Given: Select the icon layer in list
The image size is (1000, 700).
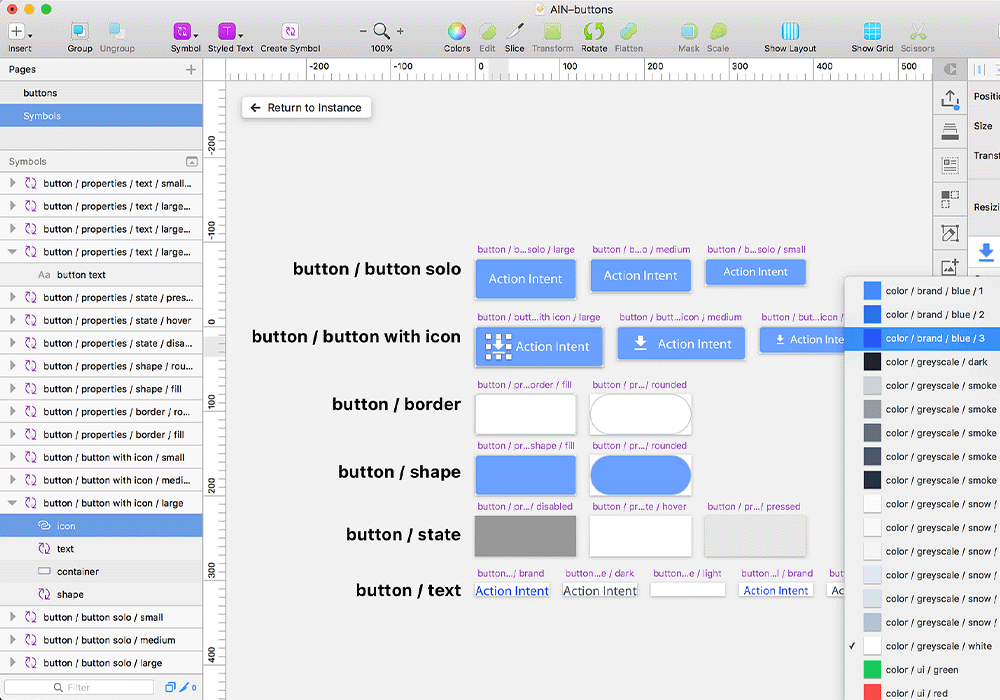Looking at the screenshot, I should tap(101, 526).
